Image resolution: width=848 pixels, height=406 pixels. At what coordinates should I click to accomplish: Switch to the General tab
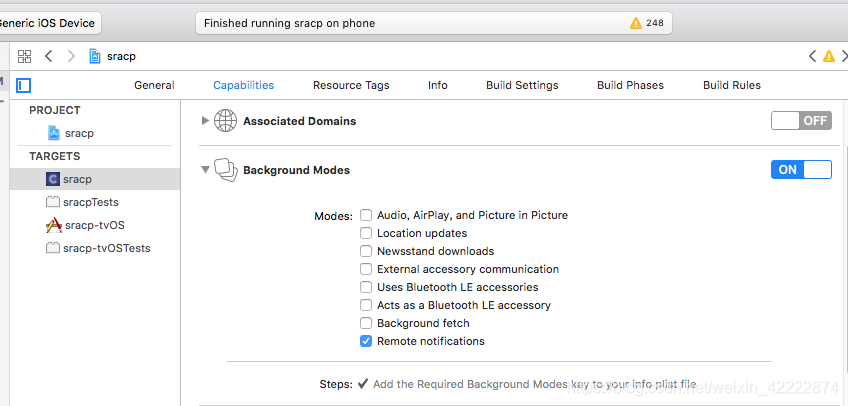(154, 85)
